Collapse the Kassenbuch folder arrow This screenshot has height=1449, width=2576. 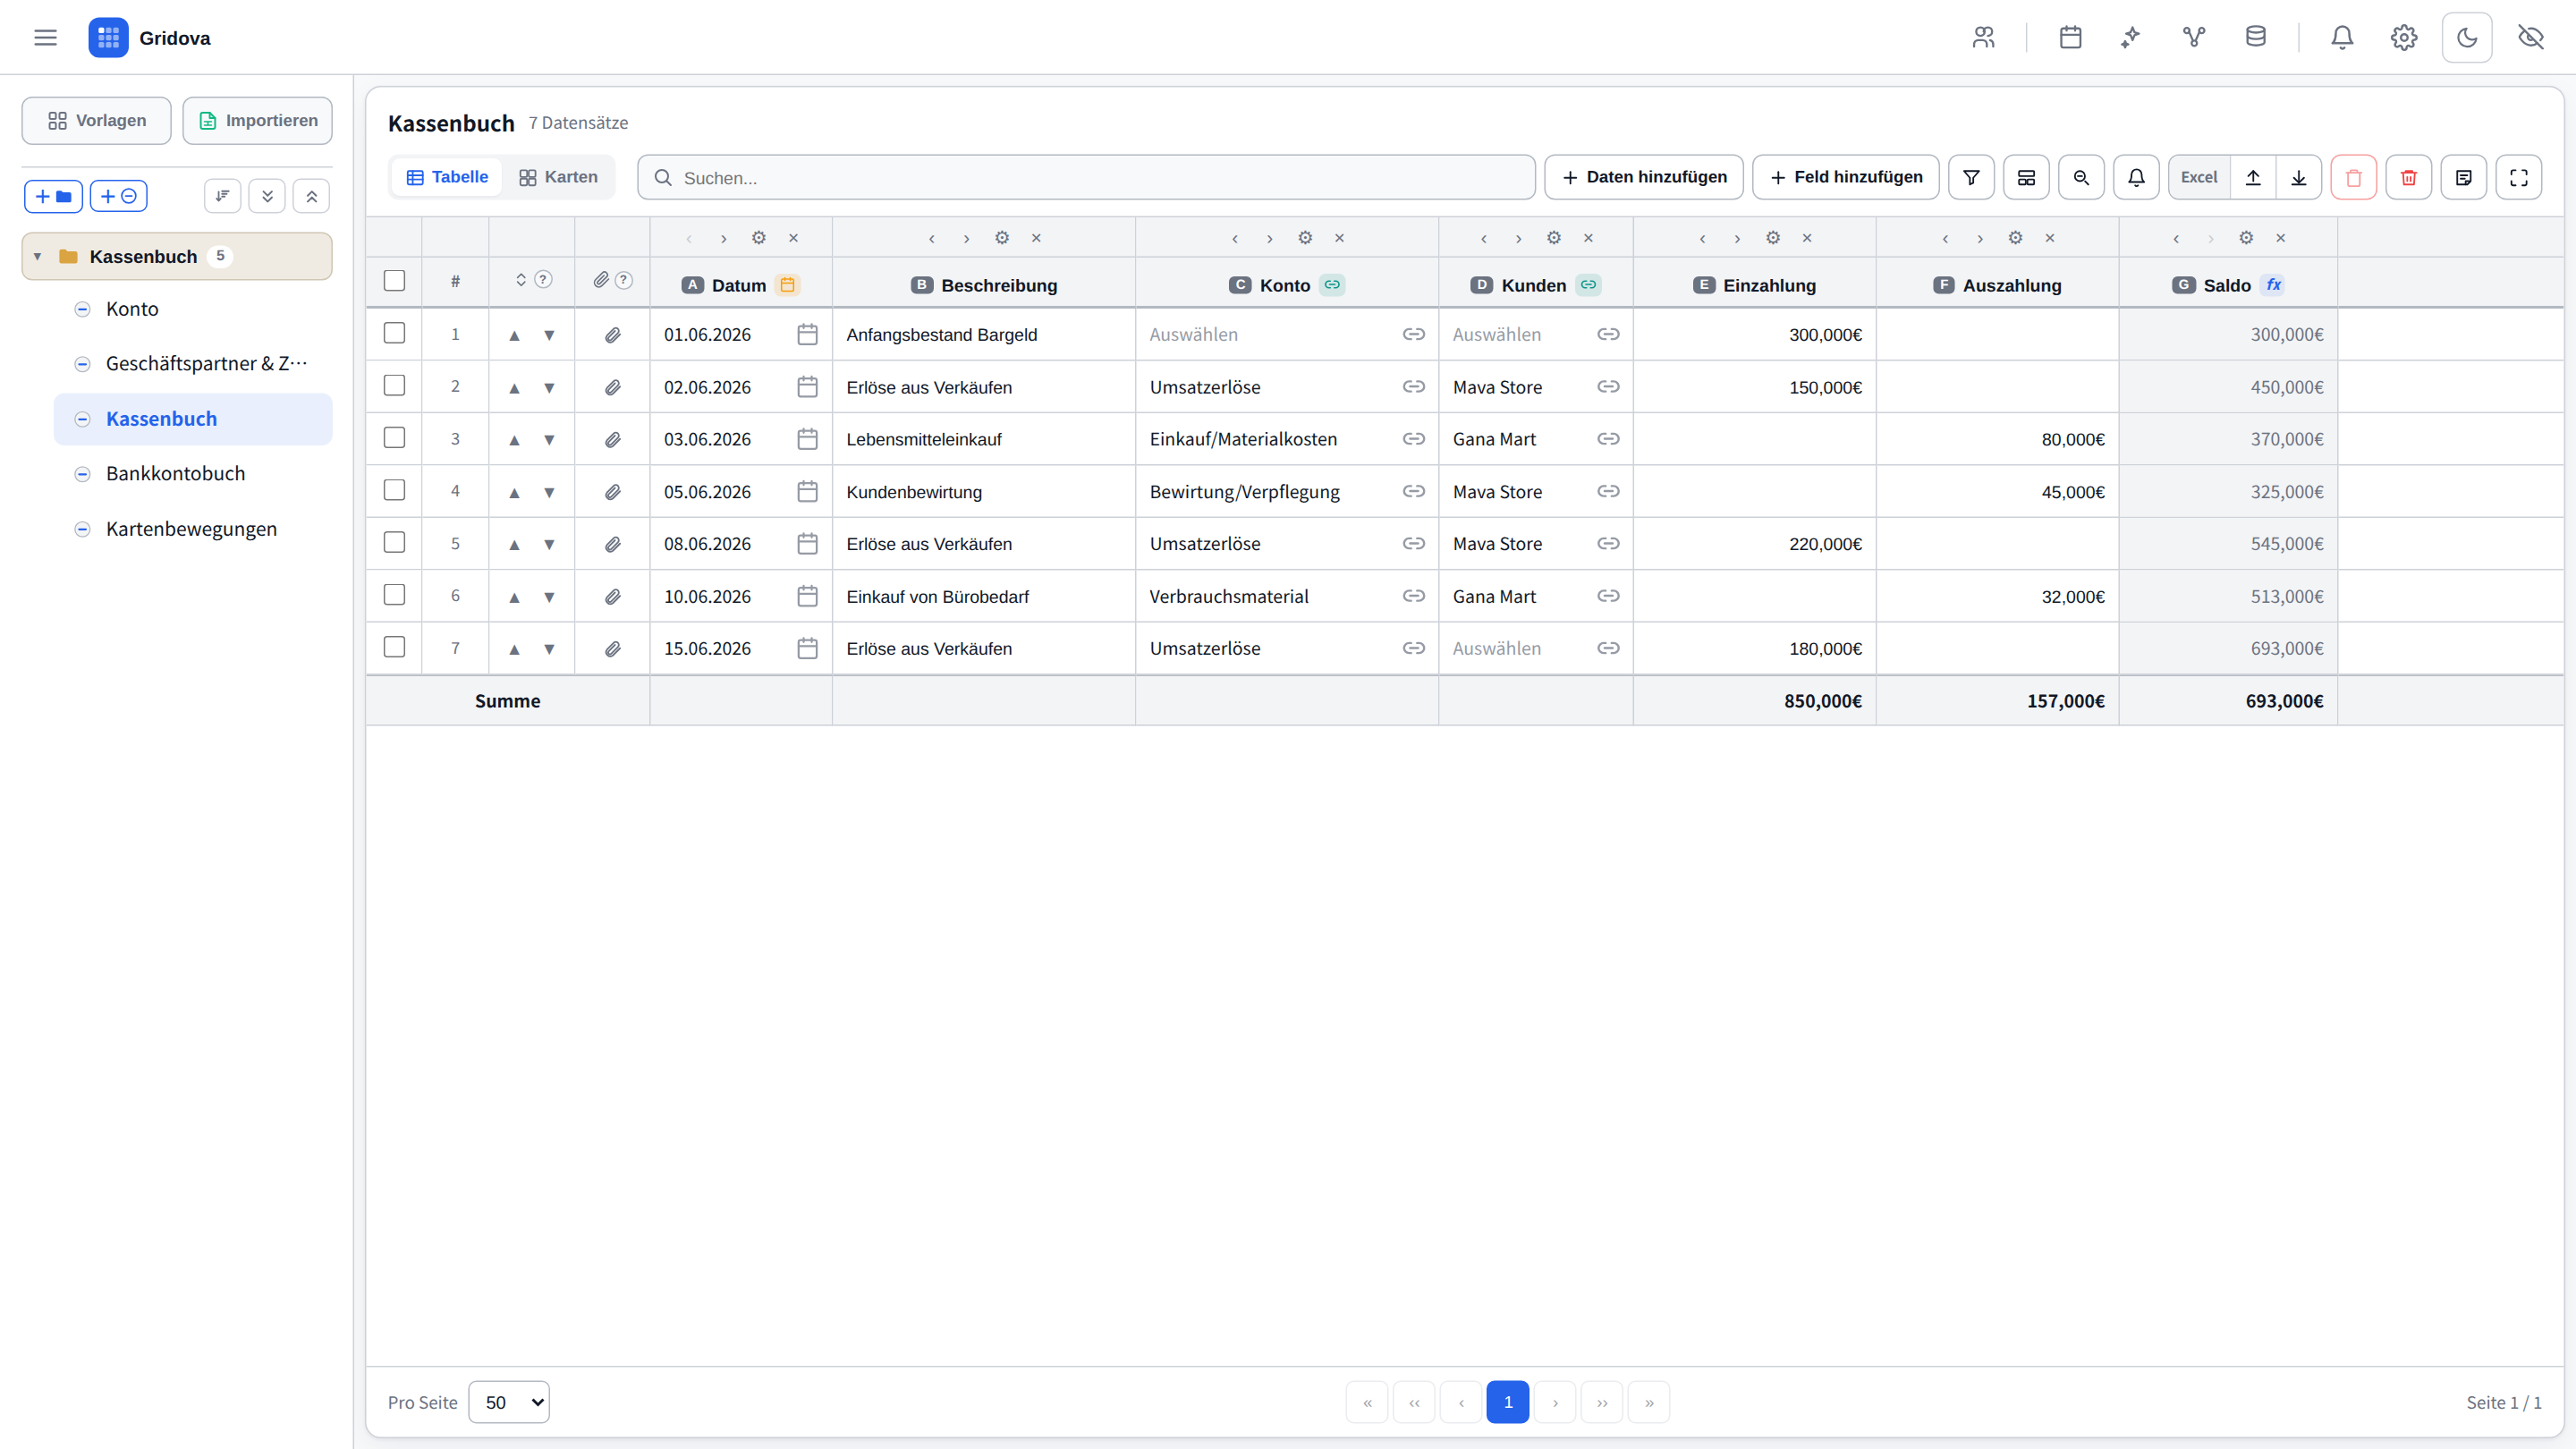37,257
